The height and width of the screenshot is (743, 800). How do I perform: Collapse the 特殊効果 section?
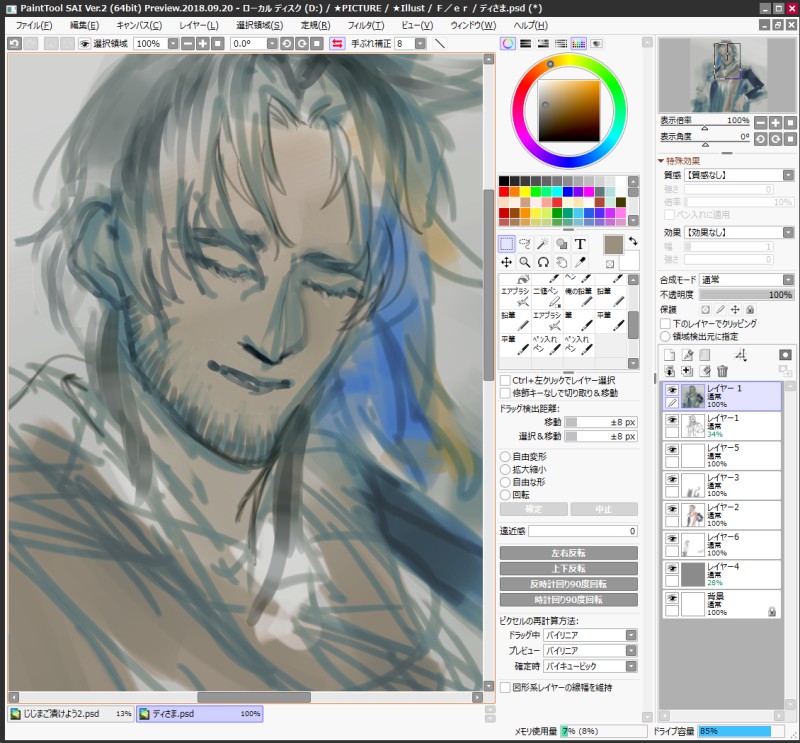tap(661, 161)
